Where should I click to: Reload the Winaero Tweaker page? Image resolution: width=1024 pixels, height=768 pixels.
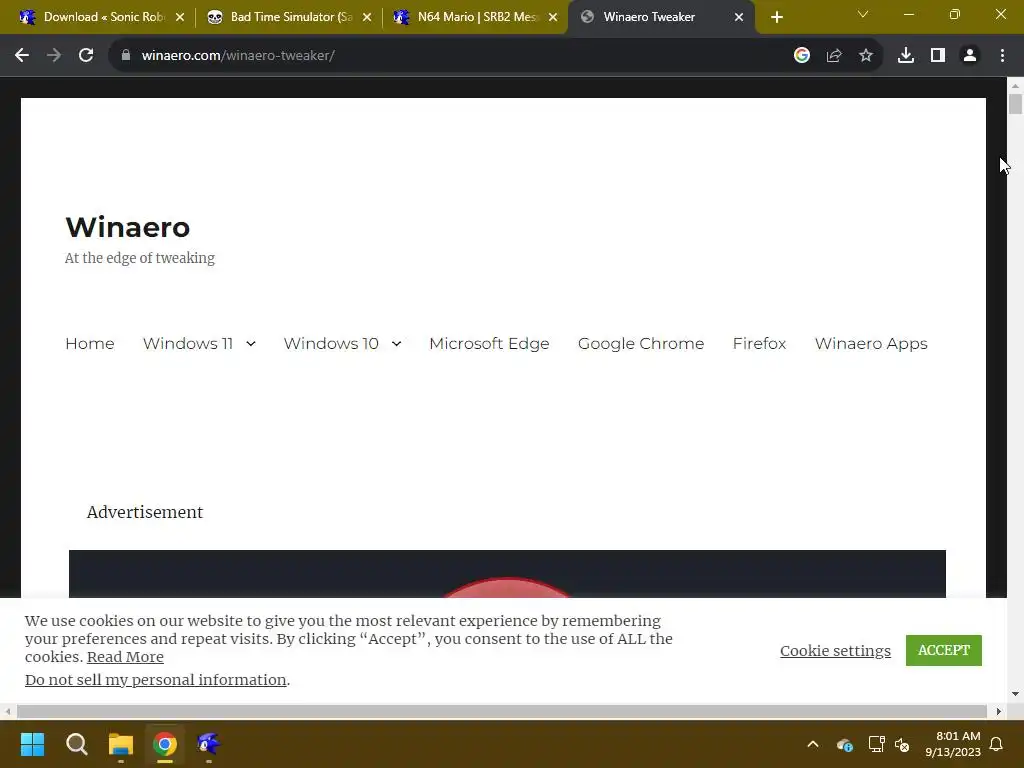pyautogui.click(x=86, y=56)
